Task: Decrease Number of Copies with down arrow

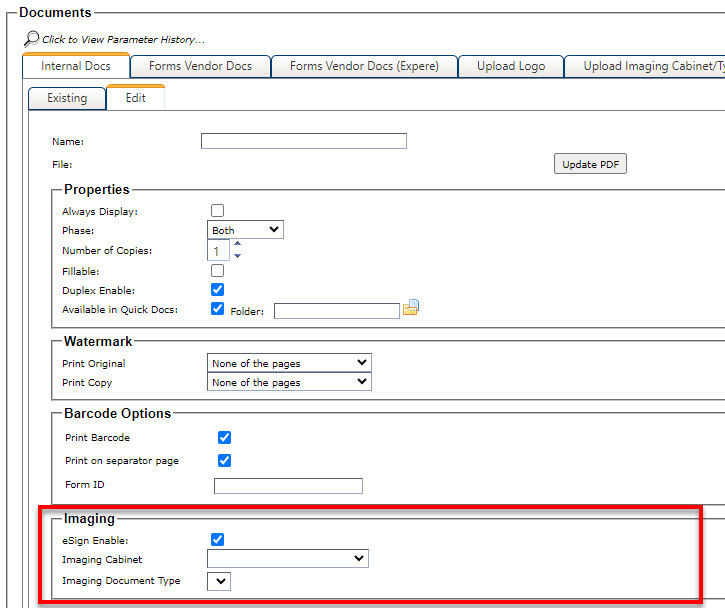Action: [x=237, y=256]
